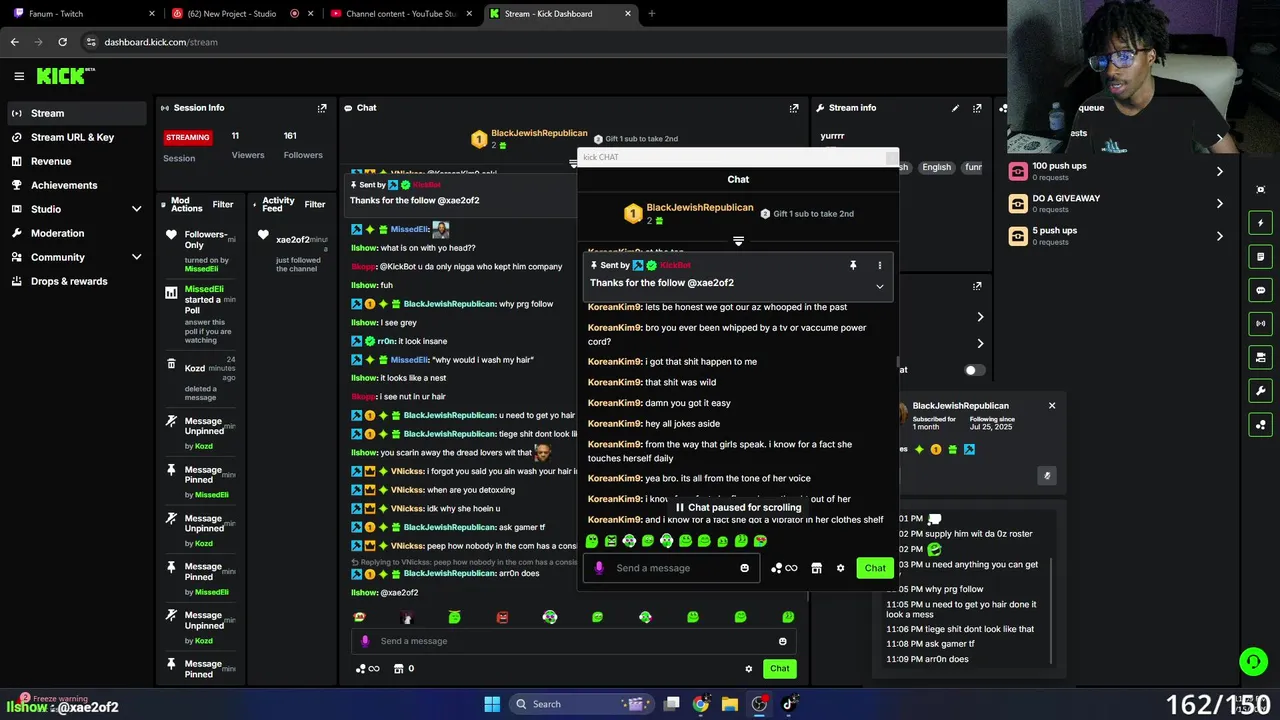Expand the Studio sidebar section
Viewport: 1280px width, 720px height.
[x=136, y=209]
